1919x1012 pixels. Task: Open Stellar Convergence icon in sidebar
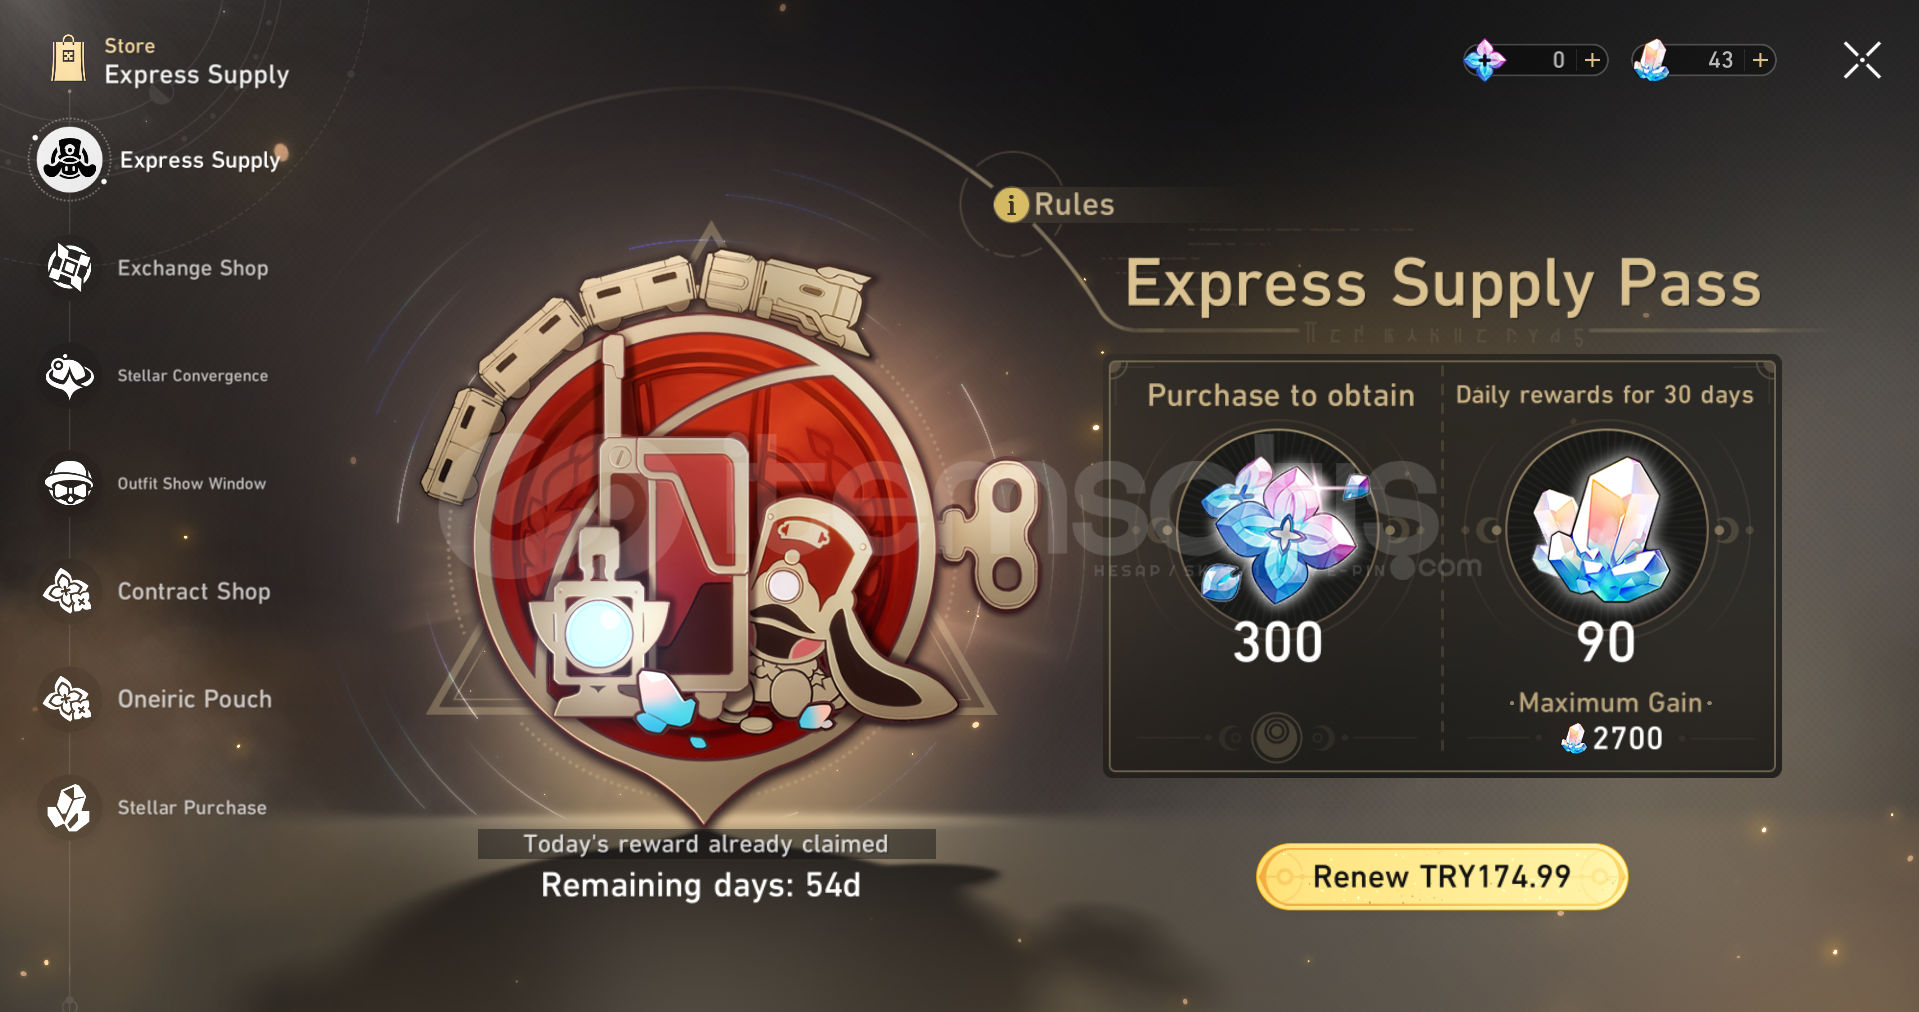(69, 375)
